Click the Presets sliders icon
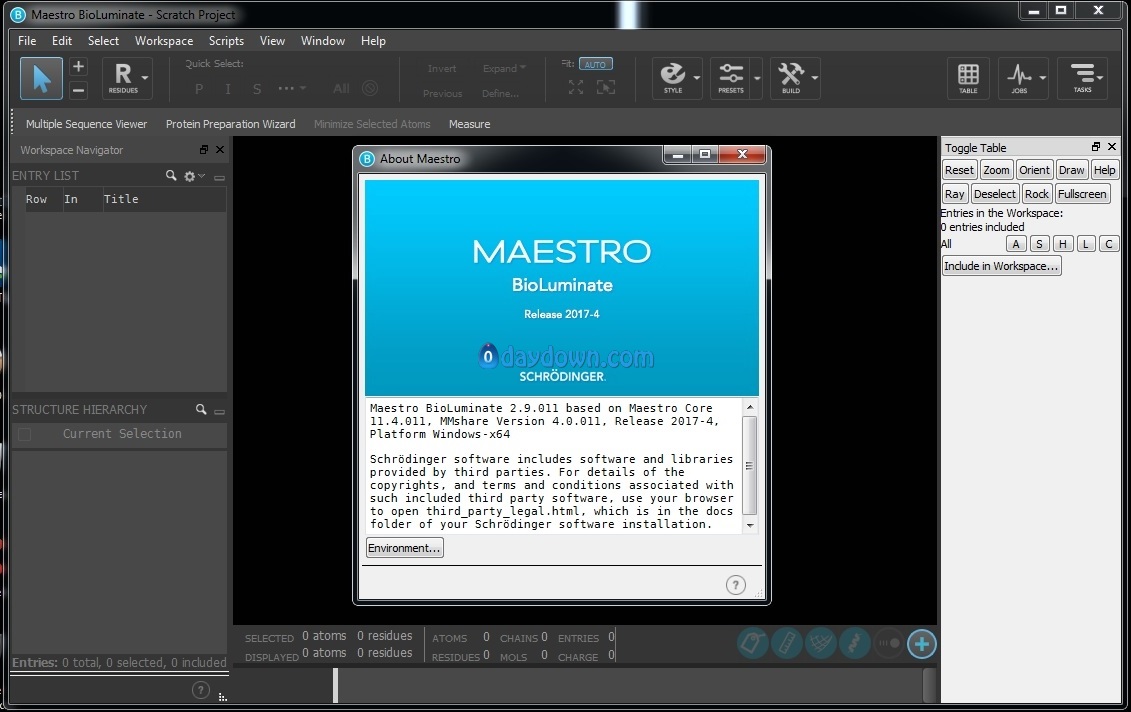This screenshot has height=712, width=1131. 731,77
